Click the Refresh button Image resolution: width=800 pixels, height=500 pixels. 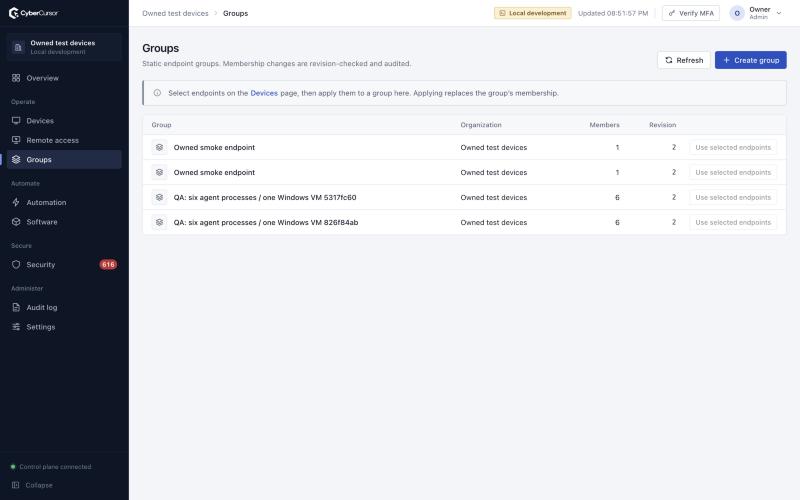point(684,60)
